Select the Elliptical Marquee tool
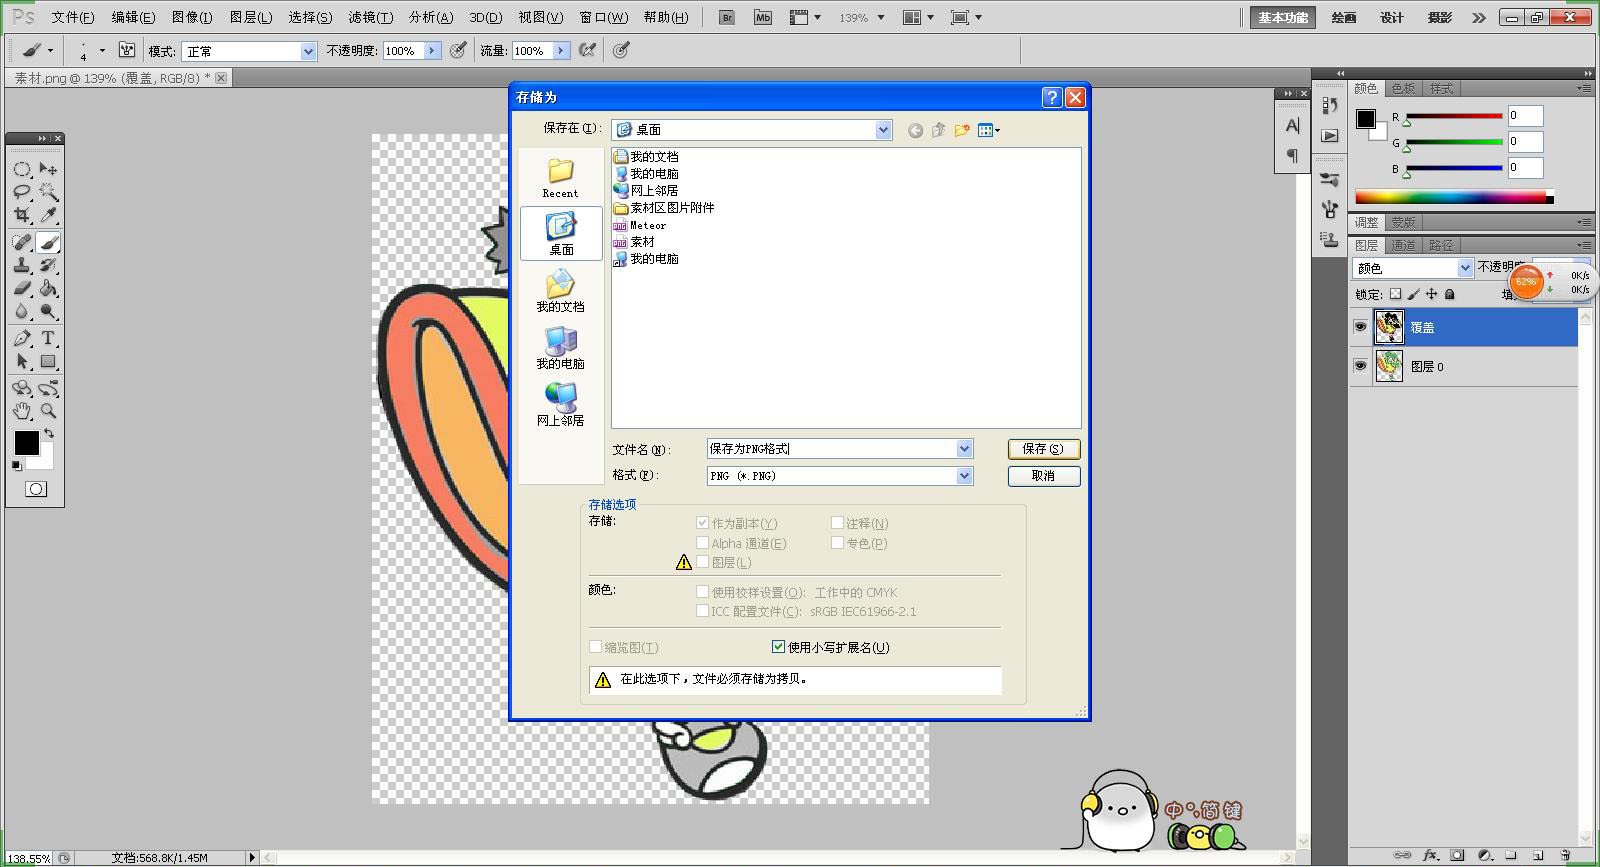1600x867 pixels. point(22,169)
